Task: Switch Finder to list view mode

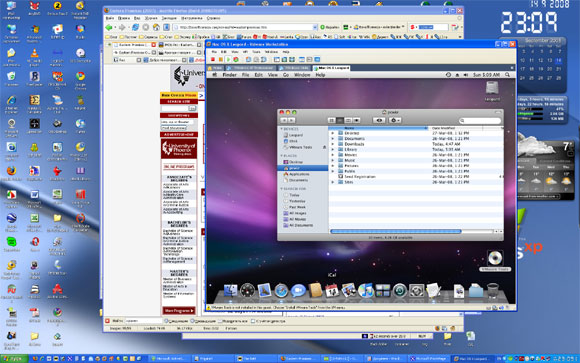Action: click(340, 121)
